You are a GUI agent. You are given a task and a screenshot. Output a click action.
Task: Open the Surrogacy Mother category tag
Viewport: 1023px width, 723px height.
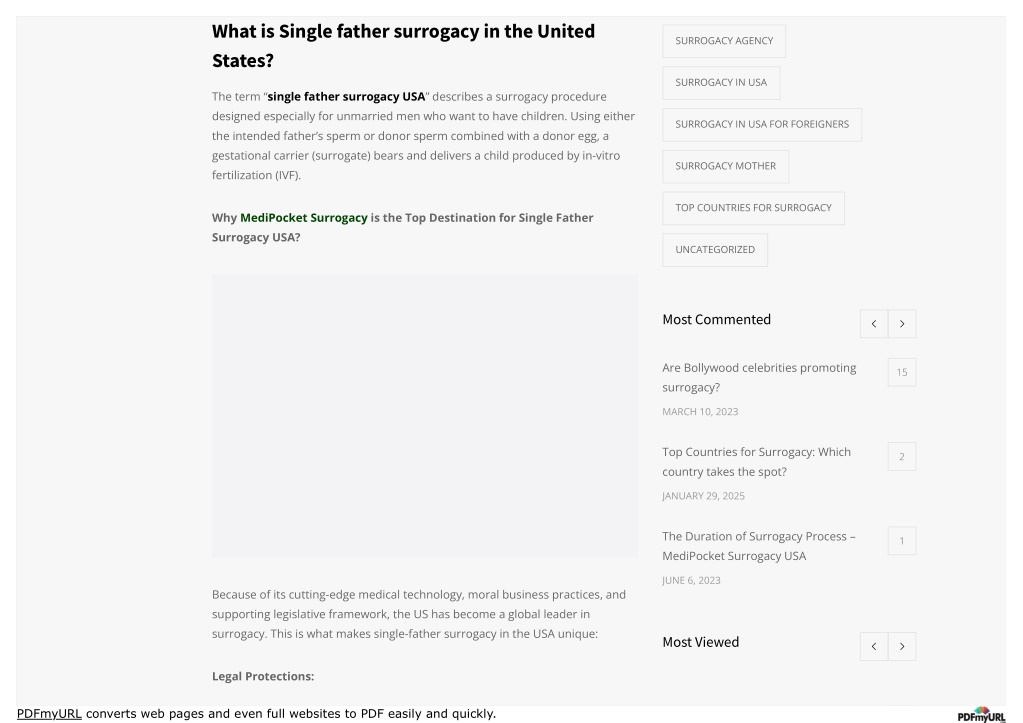click(x=725, y=166)
